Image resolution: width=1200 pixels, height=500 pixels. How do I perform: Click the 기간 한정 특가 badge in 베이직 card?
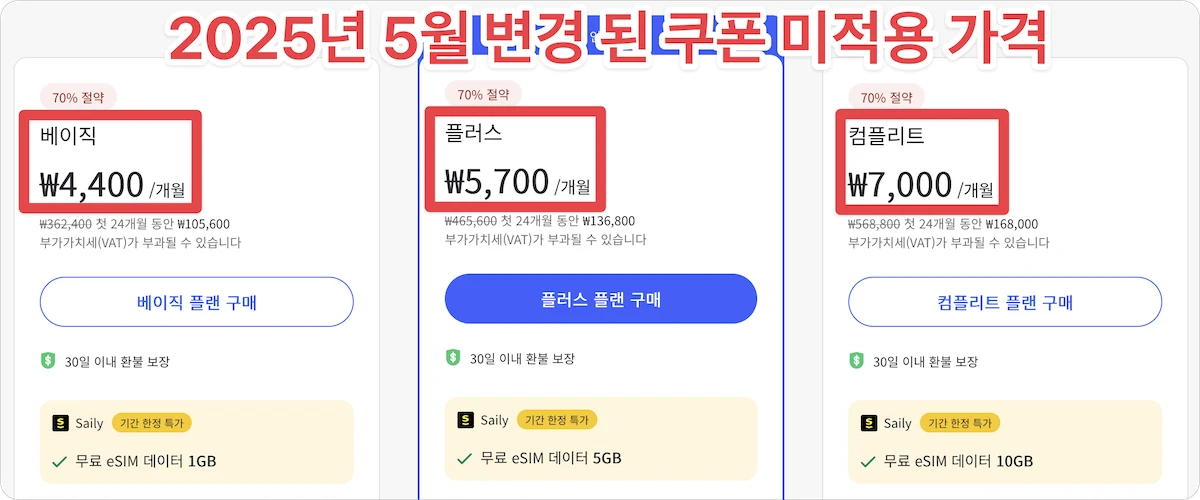[x=151, y=423]
